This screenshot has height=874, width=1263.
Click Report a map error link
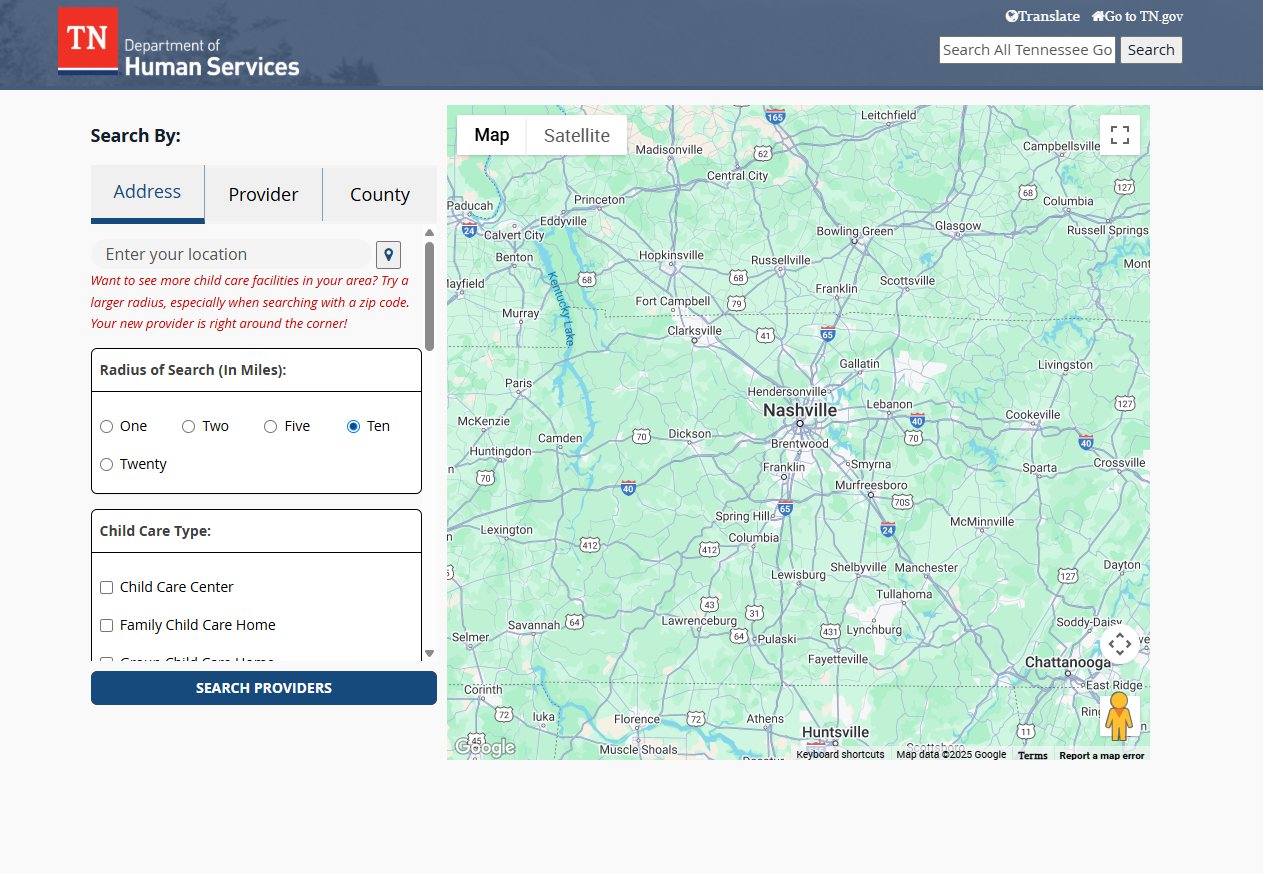[1102, 756]
